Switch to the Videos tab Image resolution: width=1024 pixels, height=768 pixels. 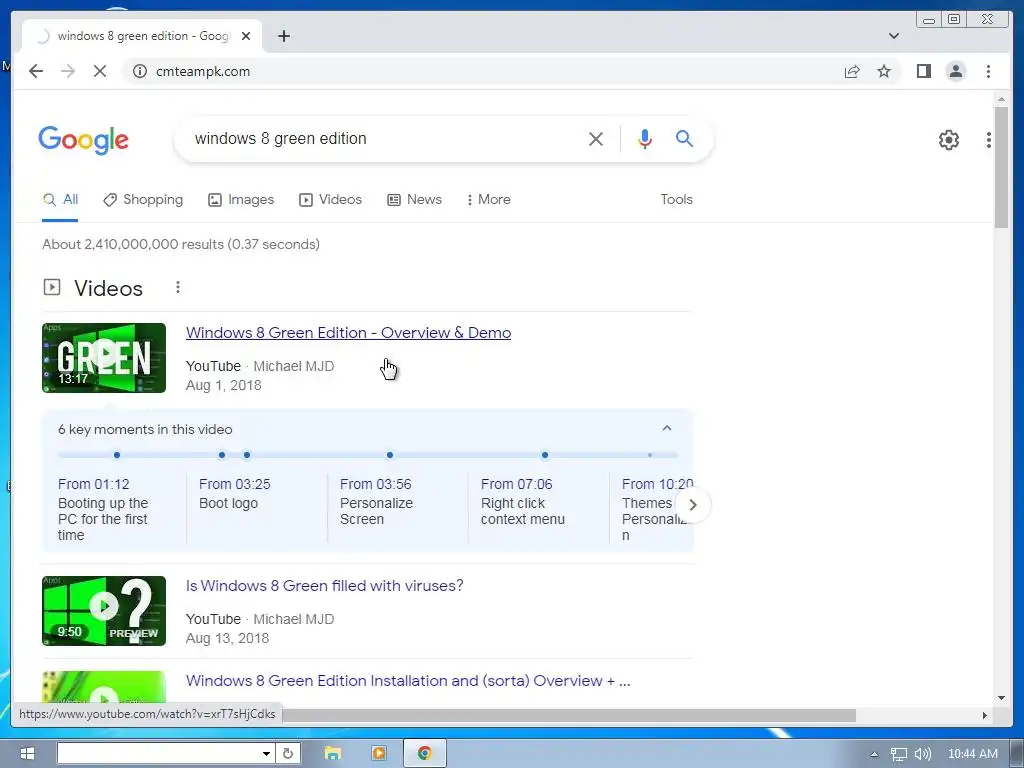330,199
